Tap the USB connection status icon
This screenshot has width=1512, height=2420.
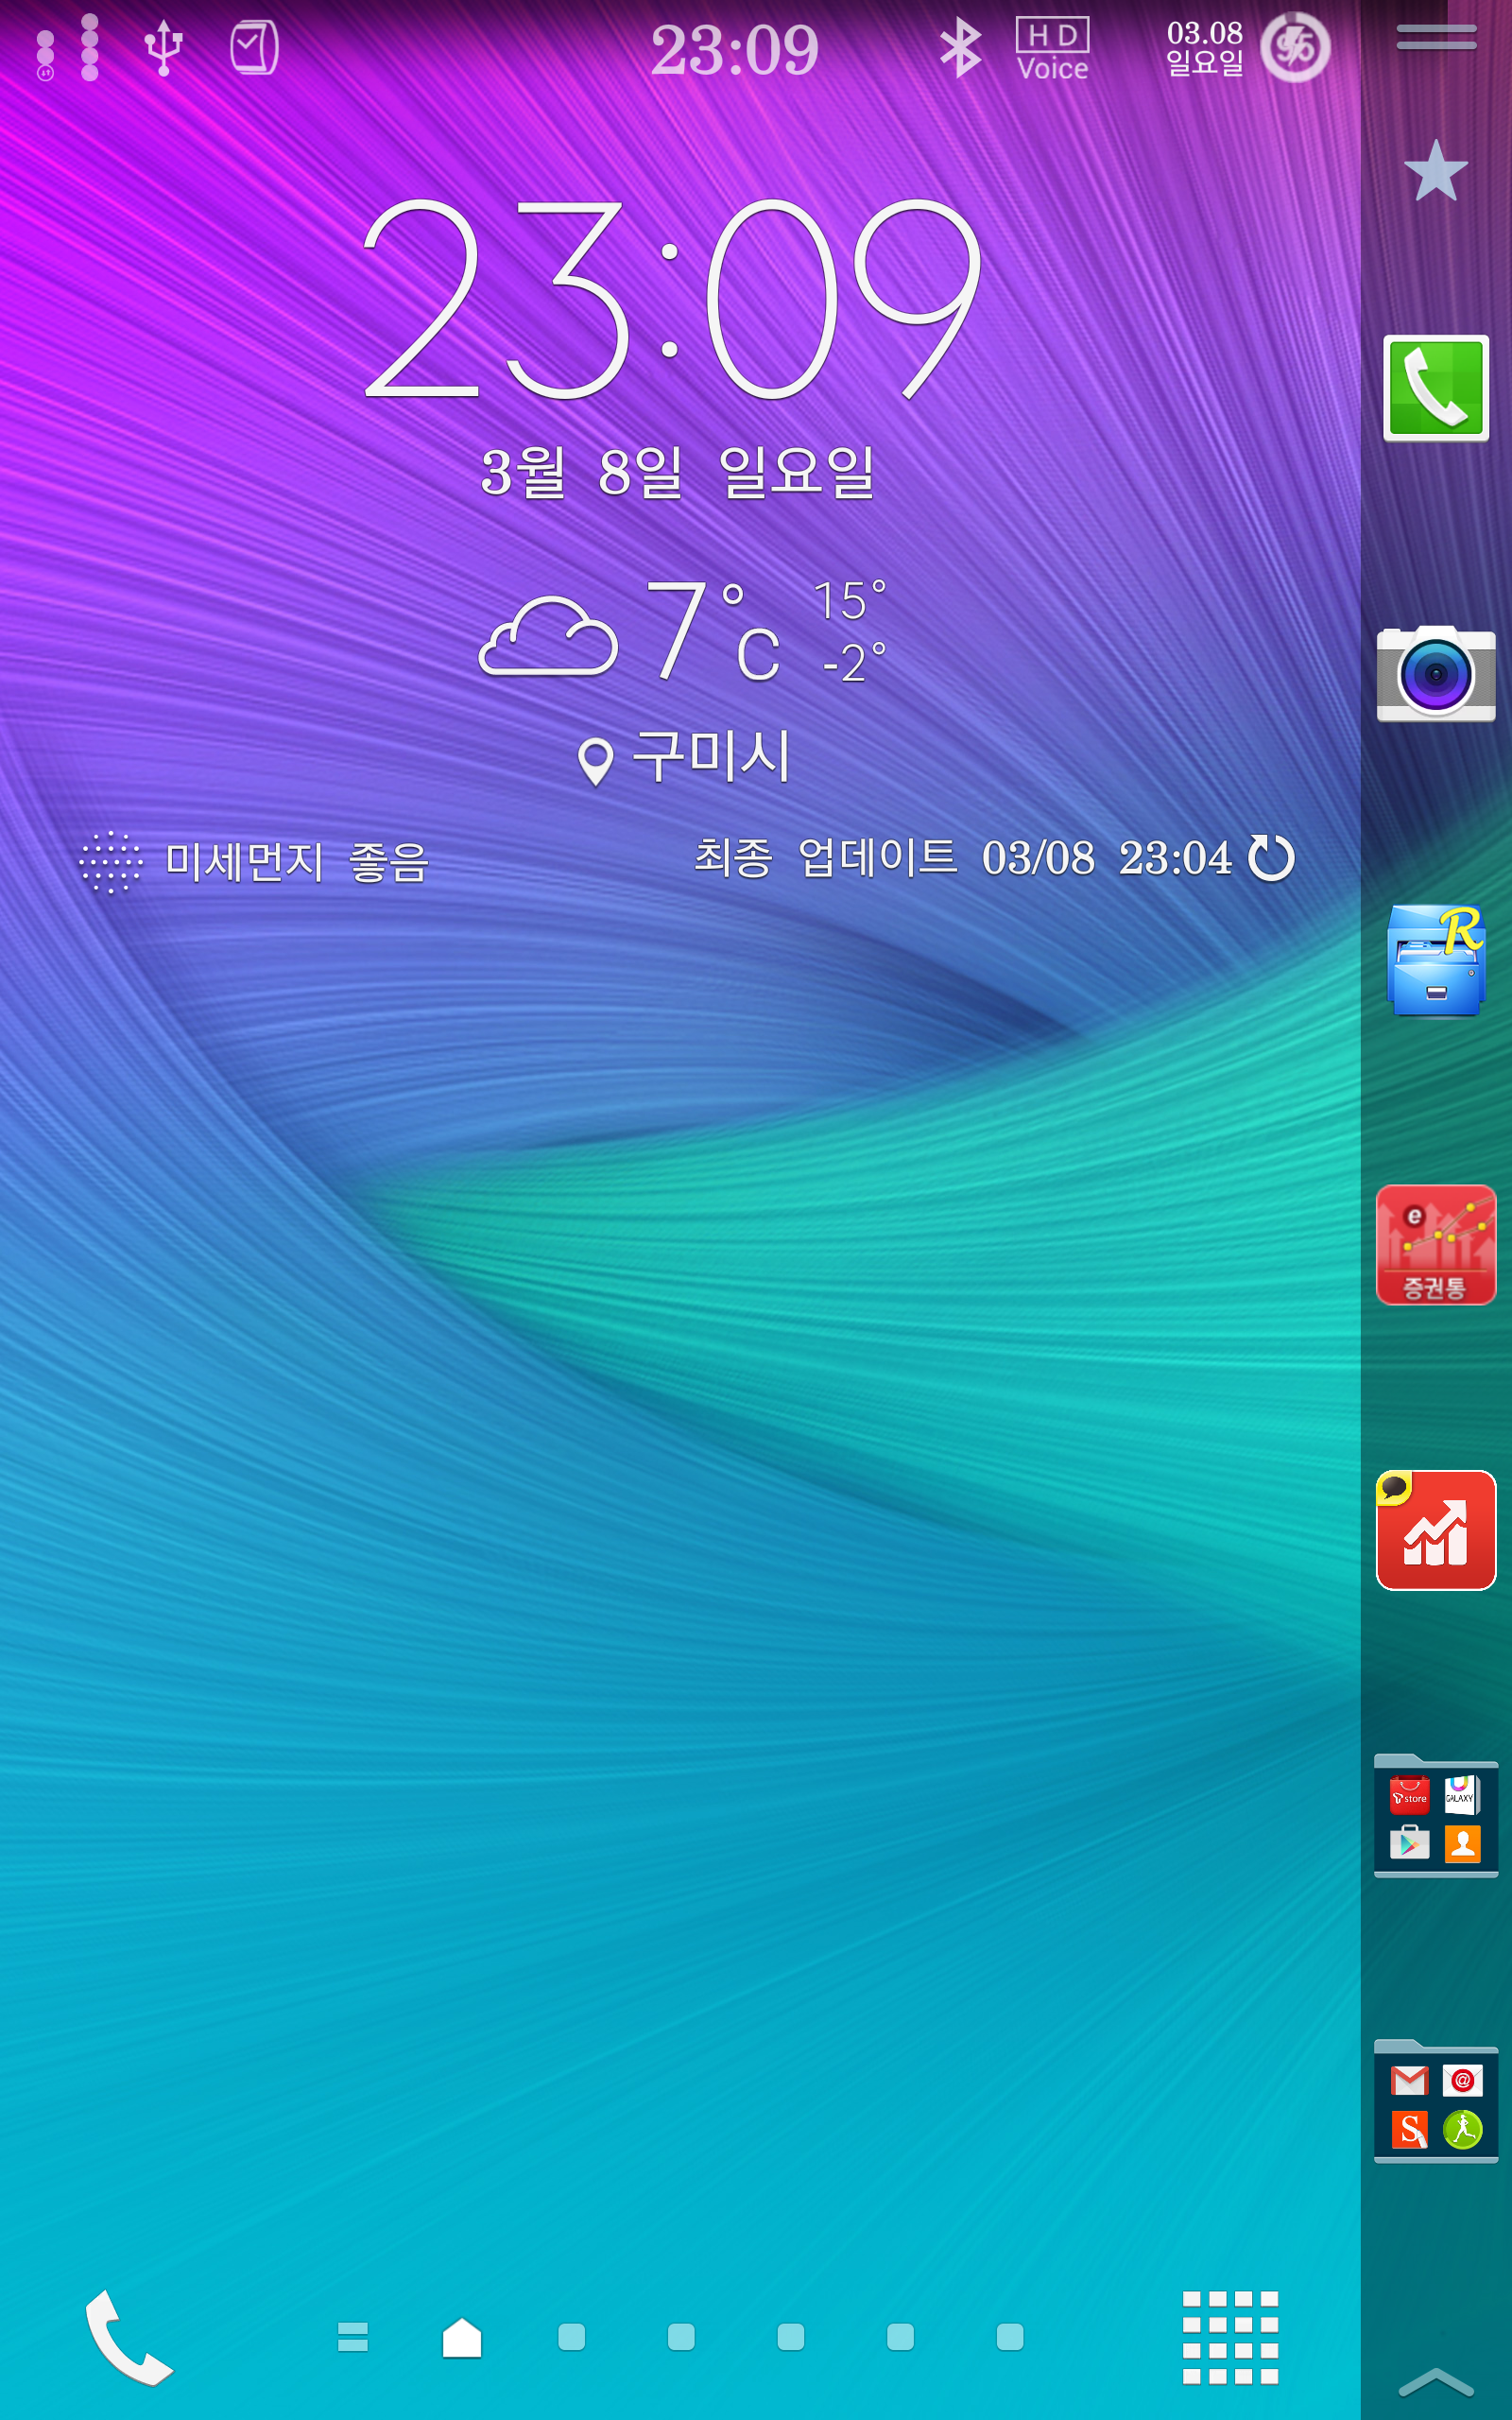(x=163, y=48)
